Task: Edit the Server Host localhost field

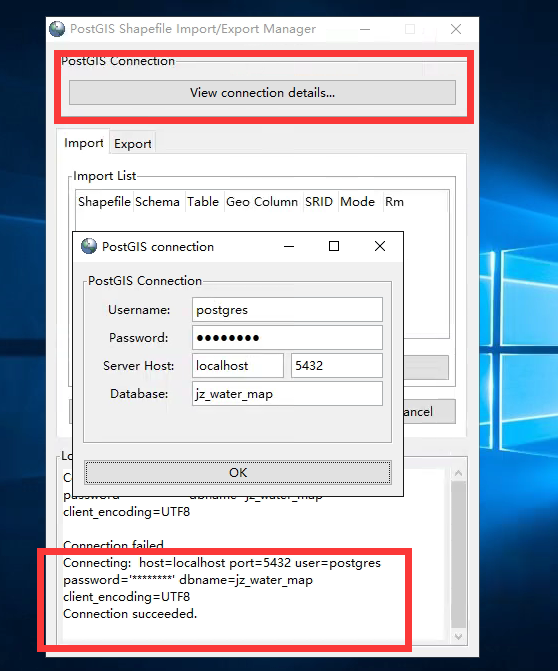Action: point(238,365)
